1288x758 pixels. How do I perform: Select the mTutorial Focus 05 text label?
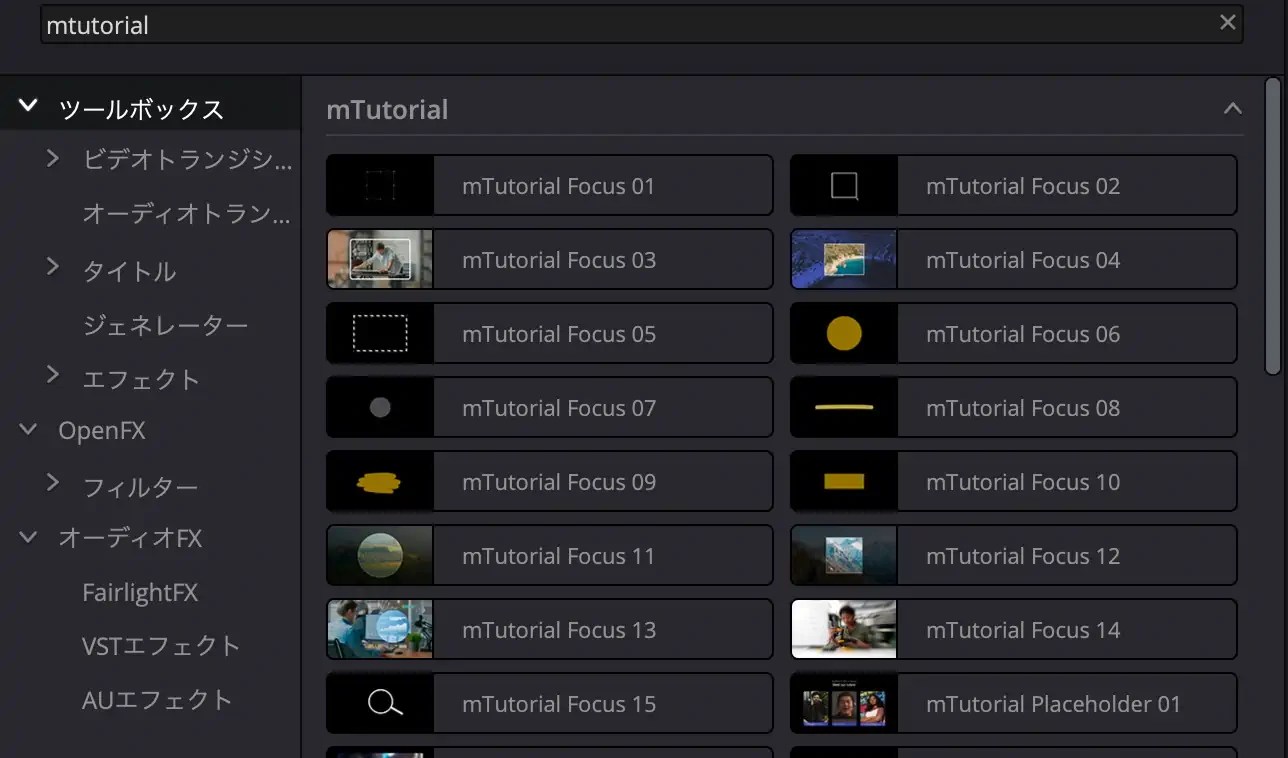[559, 334]
